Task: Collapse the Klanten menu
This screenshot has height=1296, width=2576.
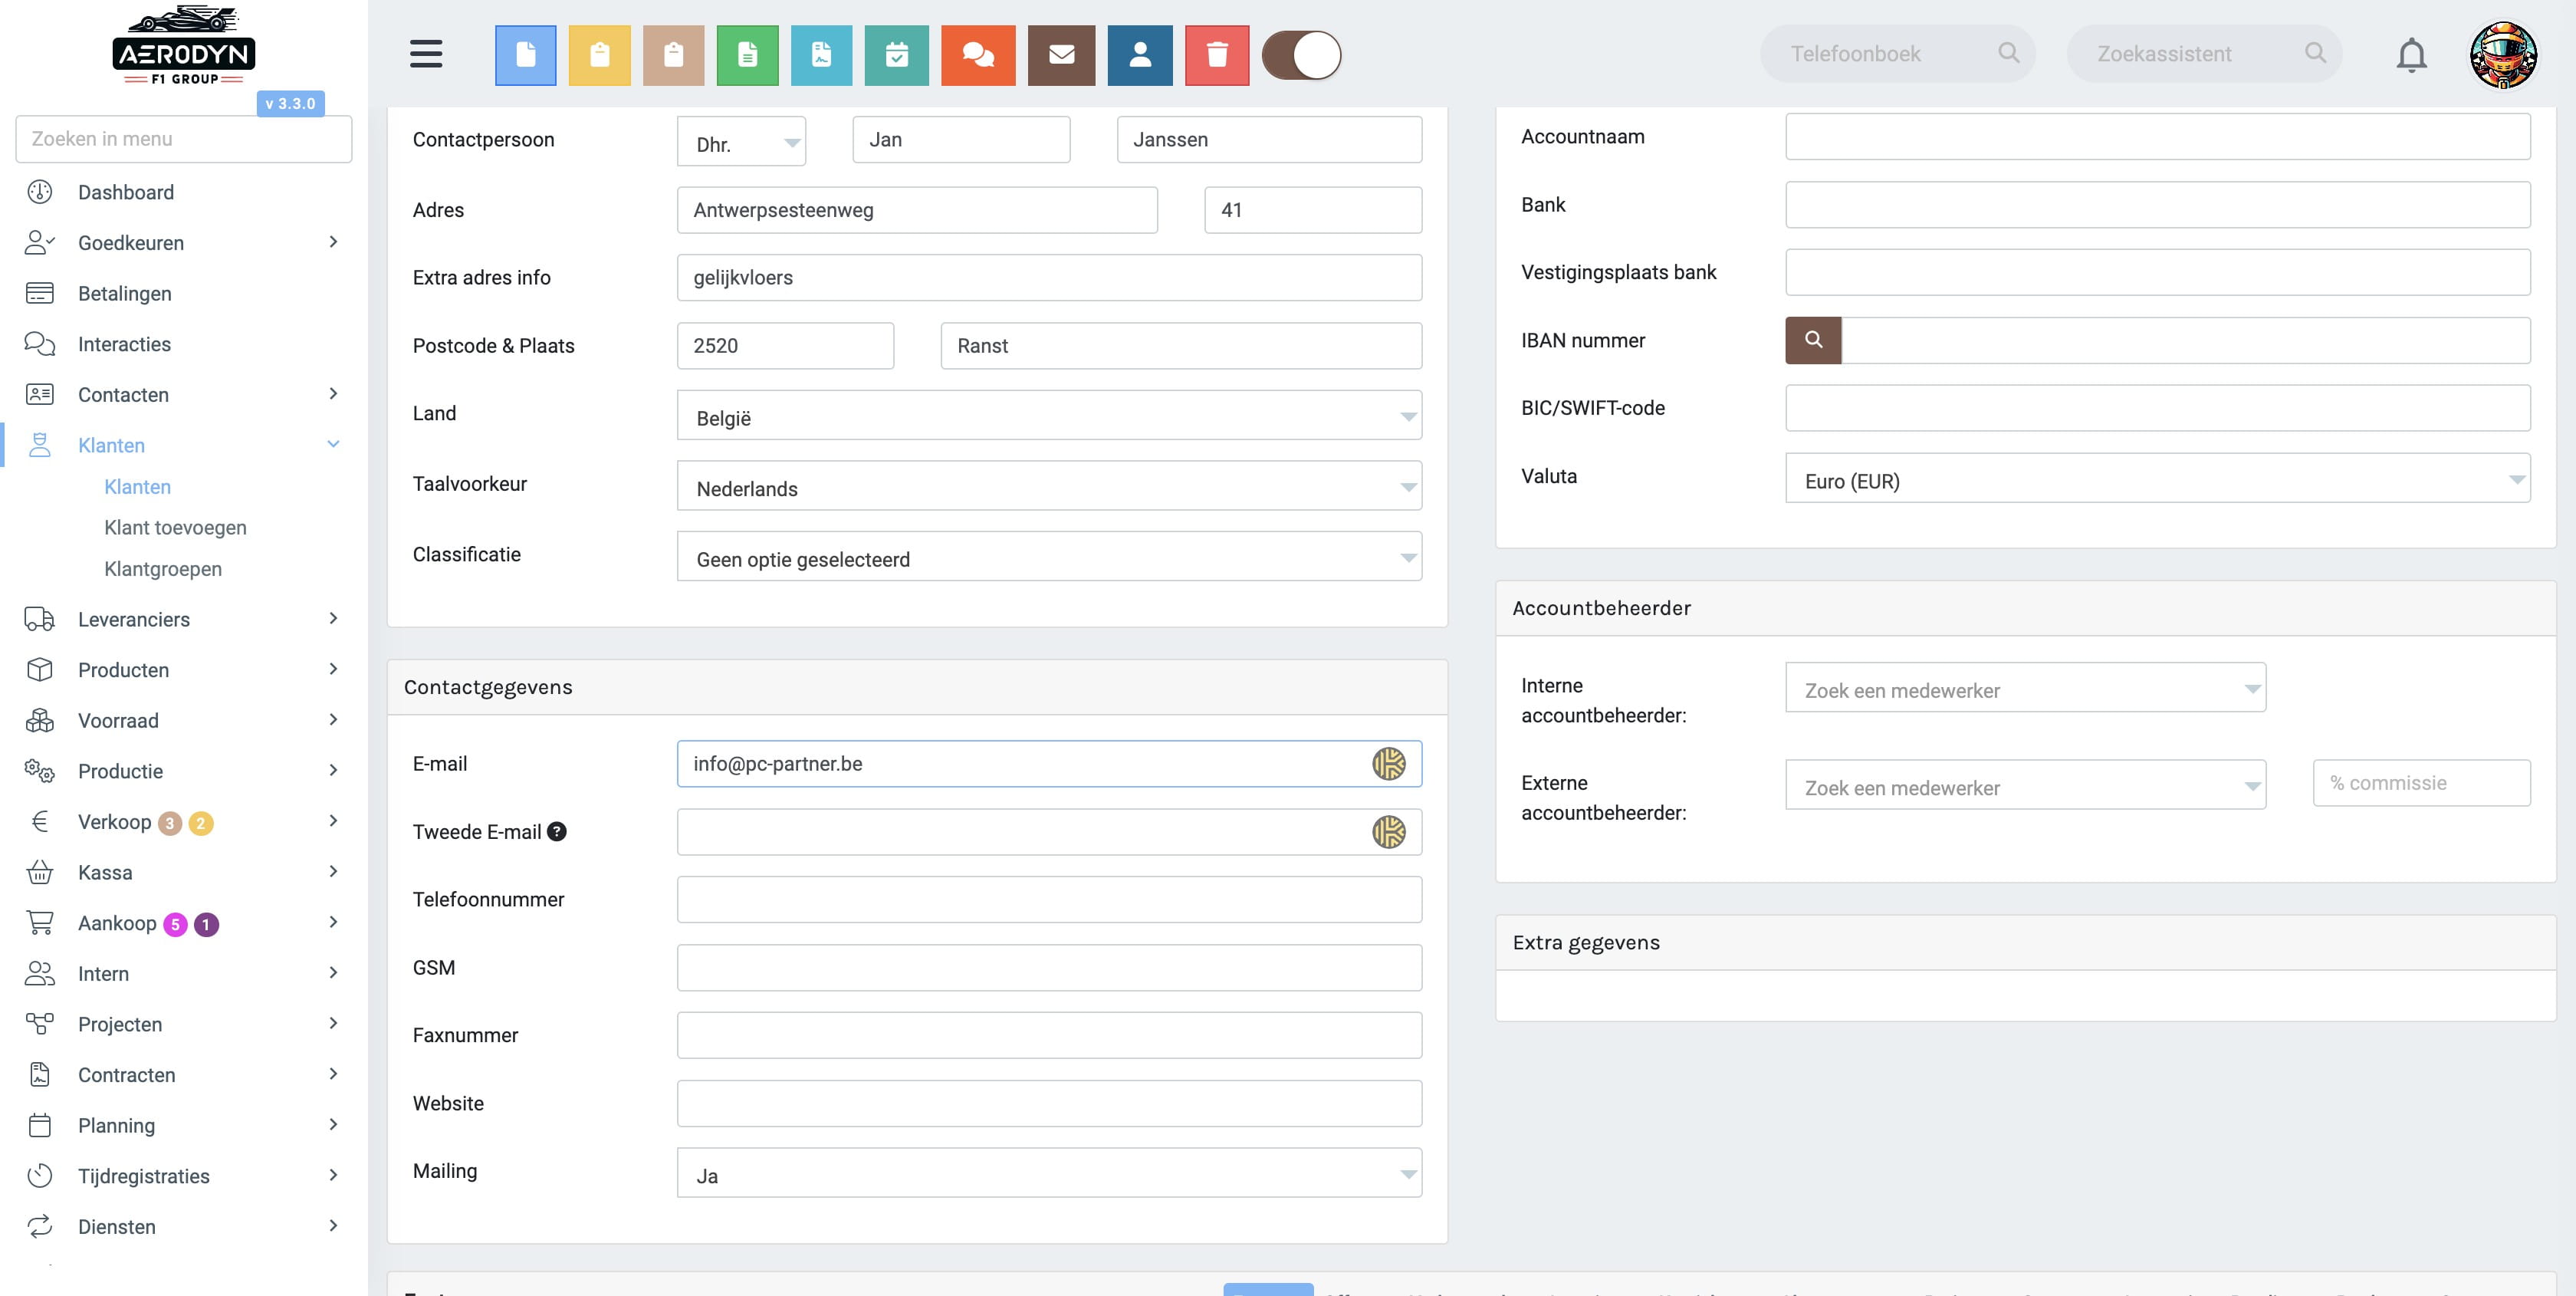Action: point(184,445)
